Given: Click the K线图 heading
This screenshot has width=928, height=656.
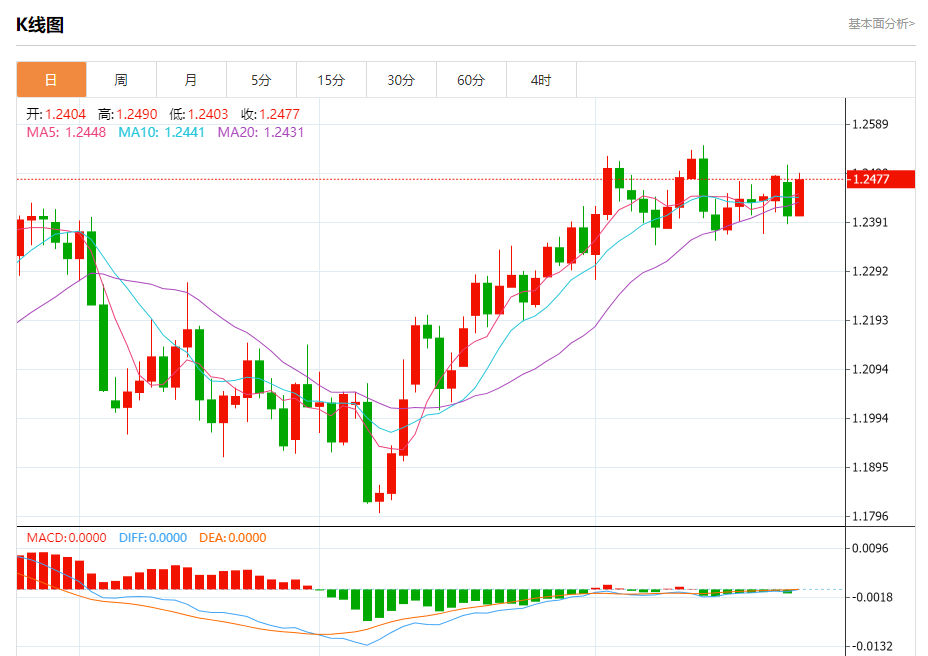Looking at the screenshot, I should click(x=40, y=25).
